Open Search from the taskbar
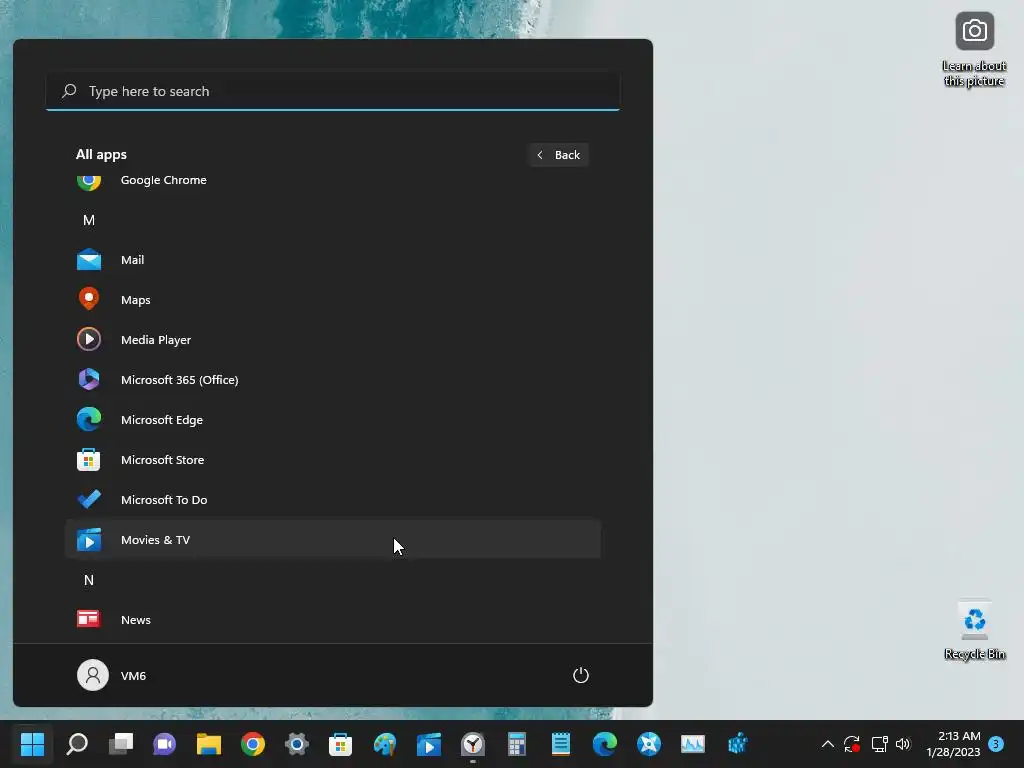Image resolution: width=1024 pixels, height=768 pixels. tap(77, 744)
